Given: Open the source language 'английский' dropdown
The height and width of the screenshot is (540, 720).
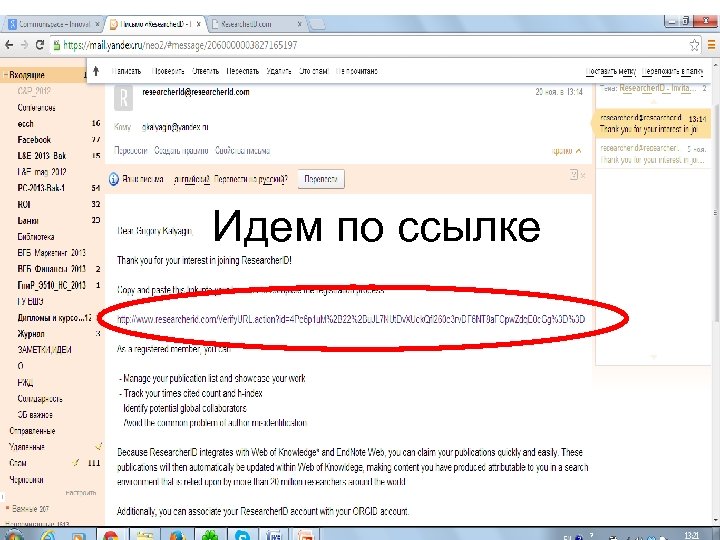Looking at the screenshot, I should click(x=191, y=179).
